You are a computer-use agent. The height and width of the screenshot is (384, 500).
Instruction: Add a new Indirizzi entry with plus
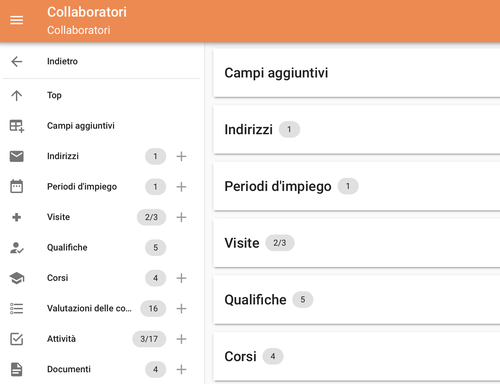pyautogui.click(x=181, y=156)
